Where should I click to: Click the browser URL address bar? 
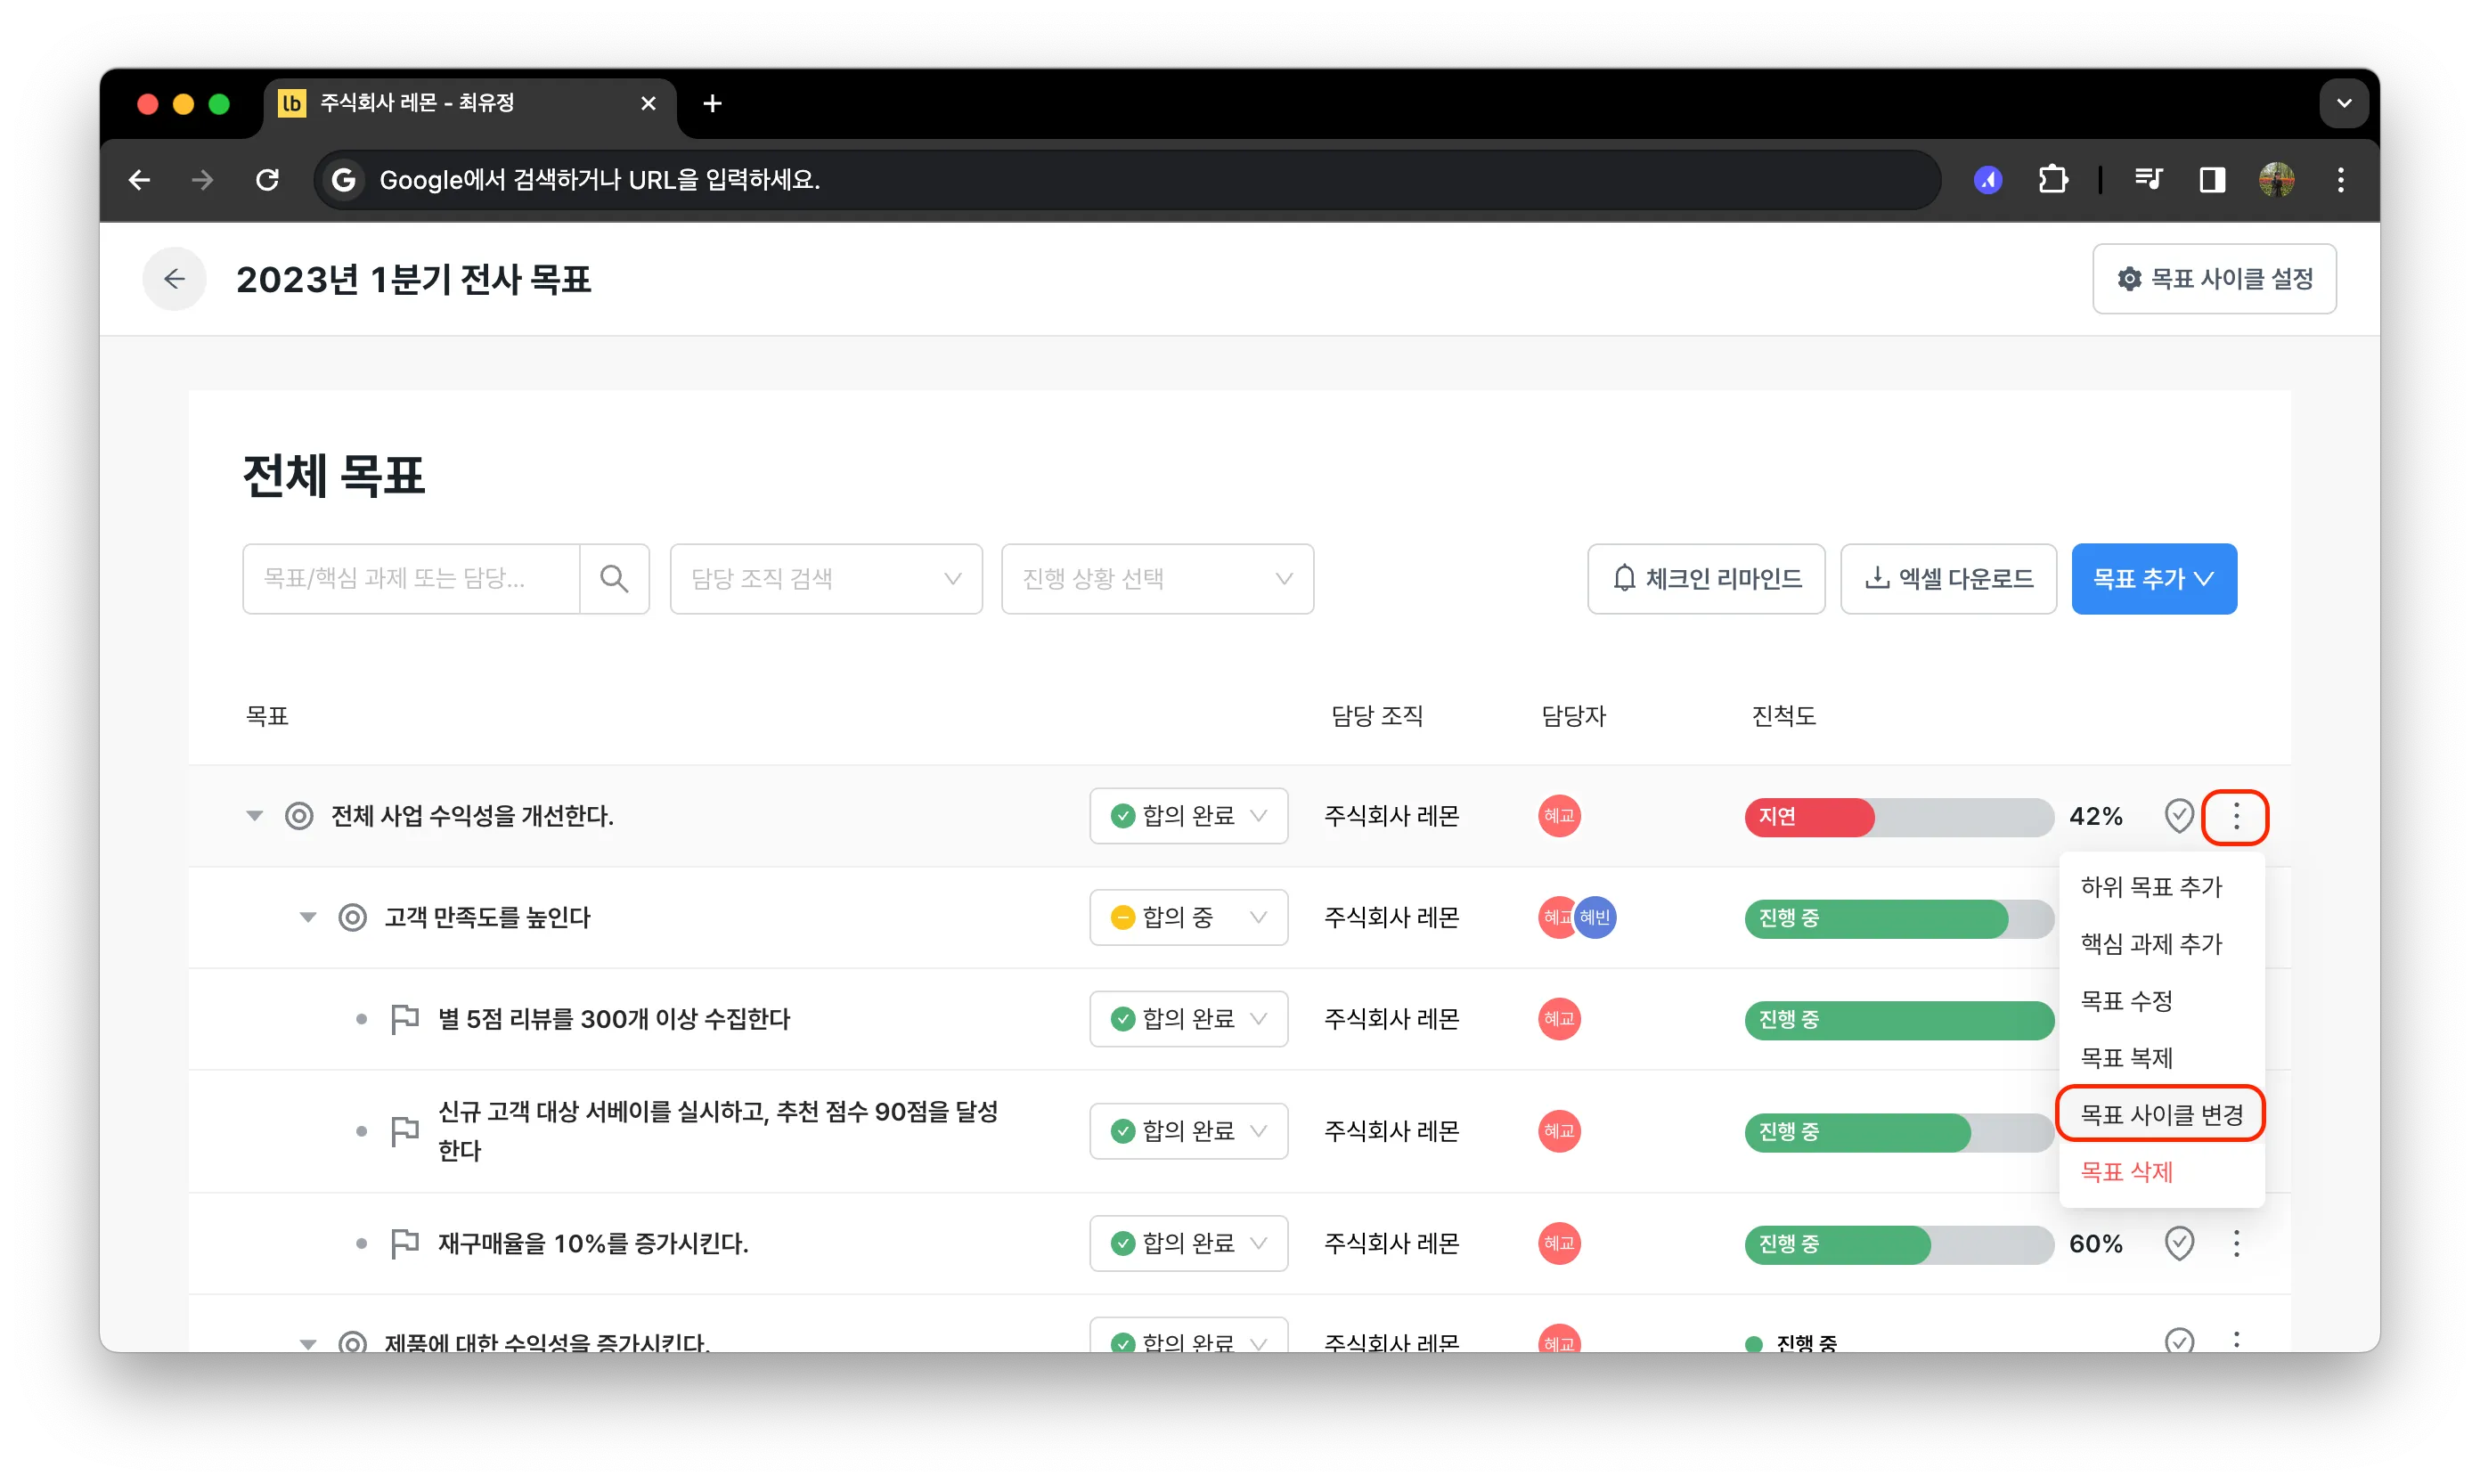pos(1127,180)
